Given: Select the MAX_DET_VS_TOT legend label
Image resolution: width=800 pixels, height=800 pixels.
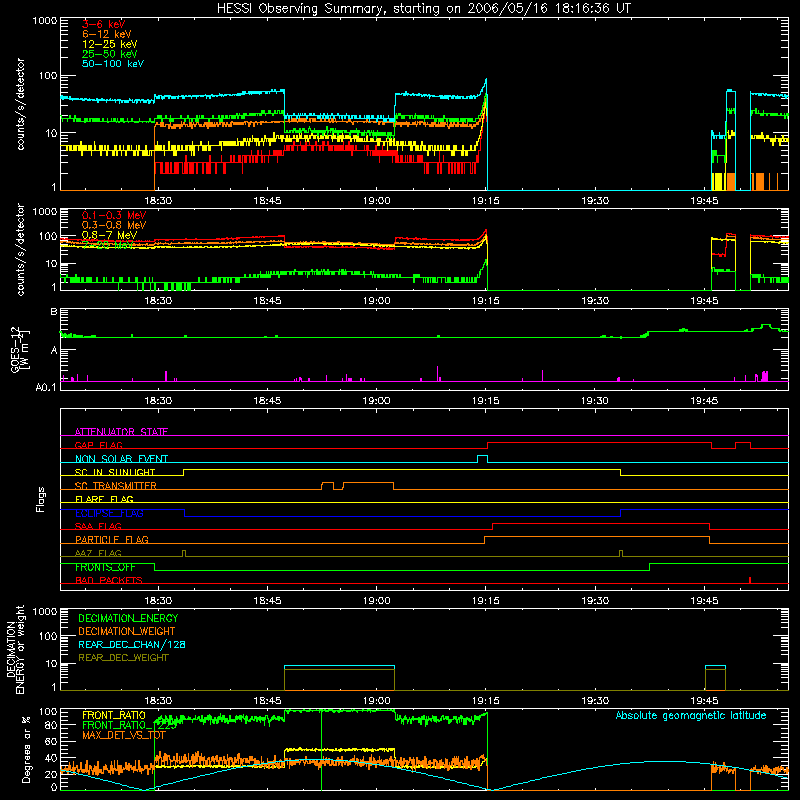Looking at the screenshot, I should (x=124, y=735).
